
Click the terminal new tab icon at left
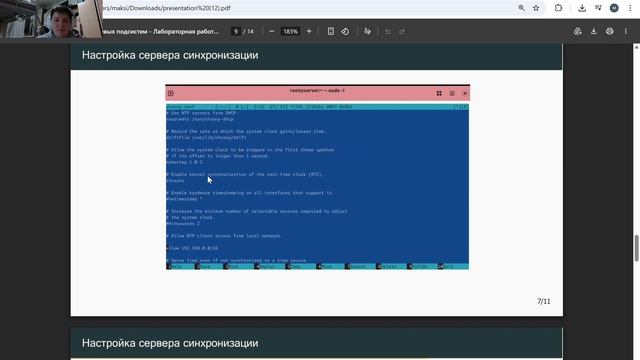coord(171,93)
